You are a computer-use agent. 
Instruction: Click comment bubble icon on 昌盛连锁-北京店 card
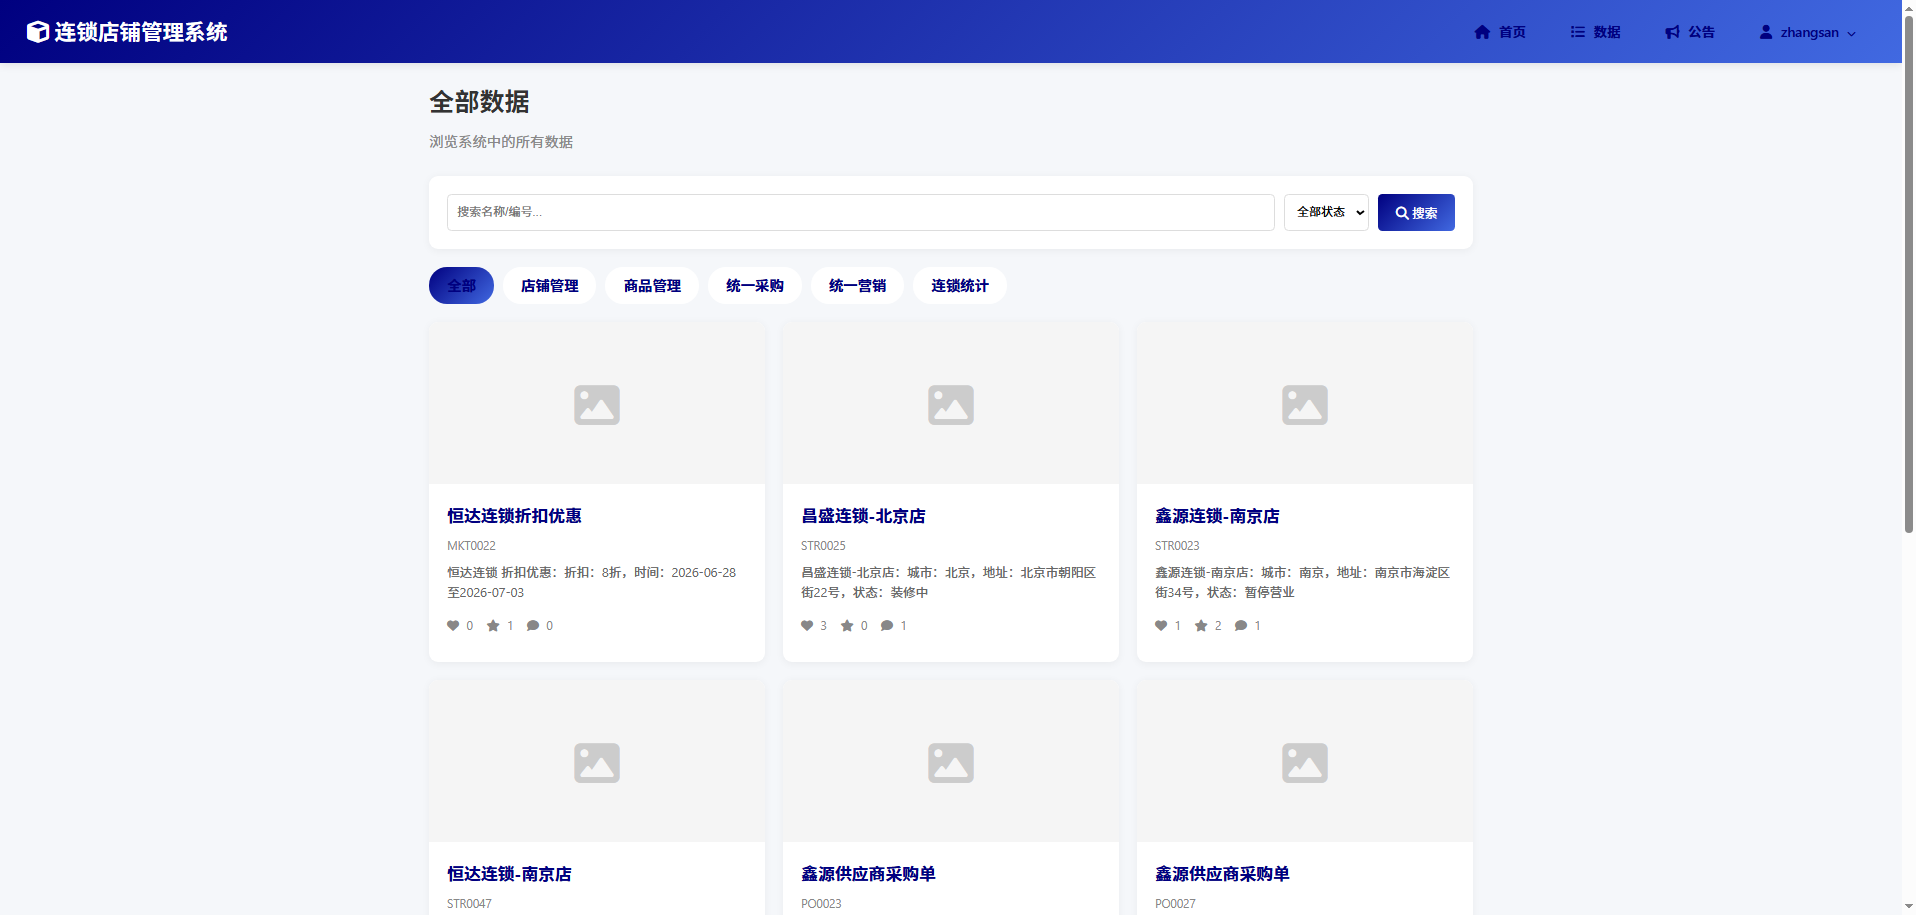click(887, 626)
